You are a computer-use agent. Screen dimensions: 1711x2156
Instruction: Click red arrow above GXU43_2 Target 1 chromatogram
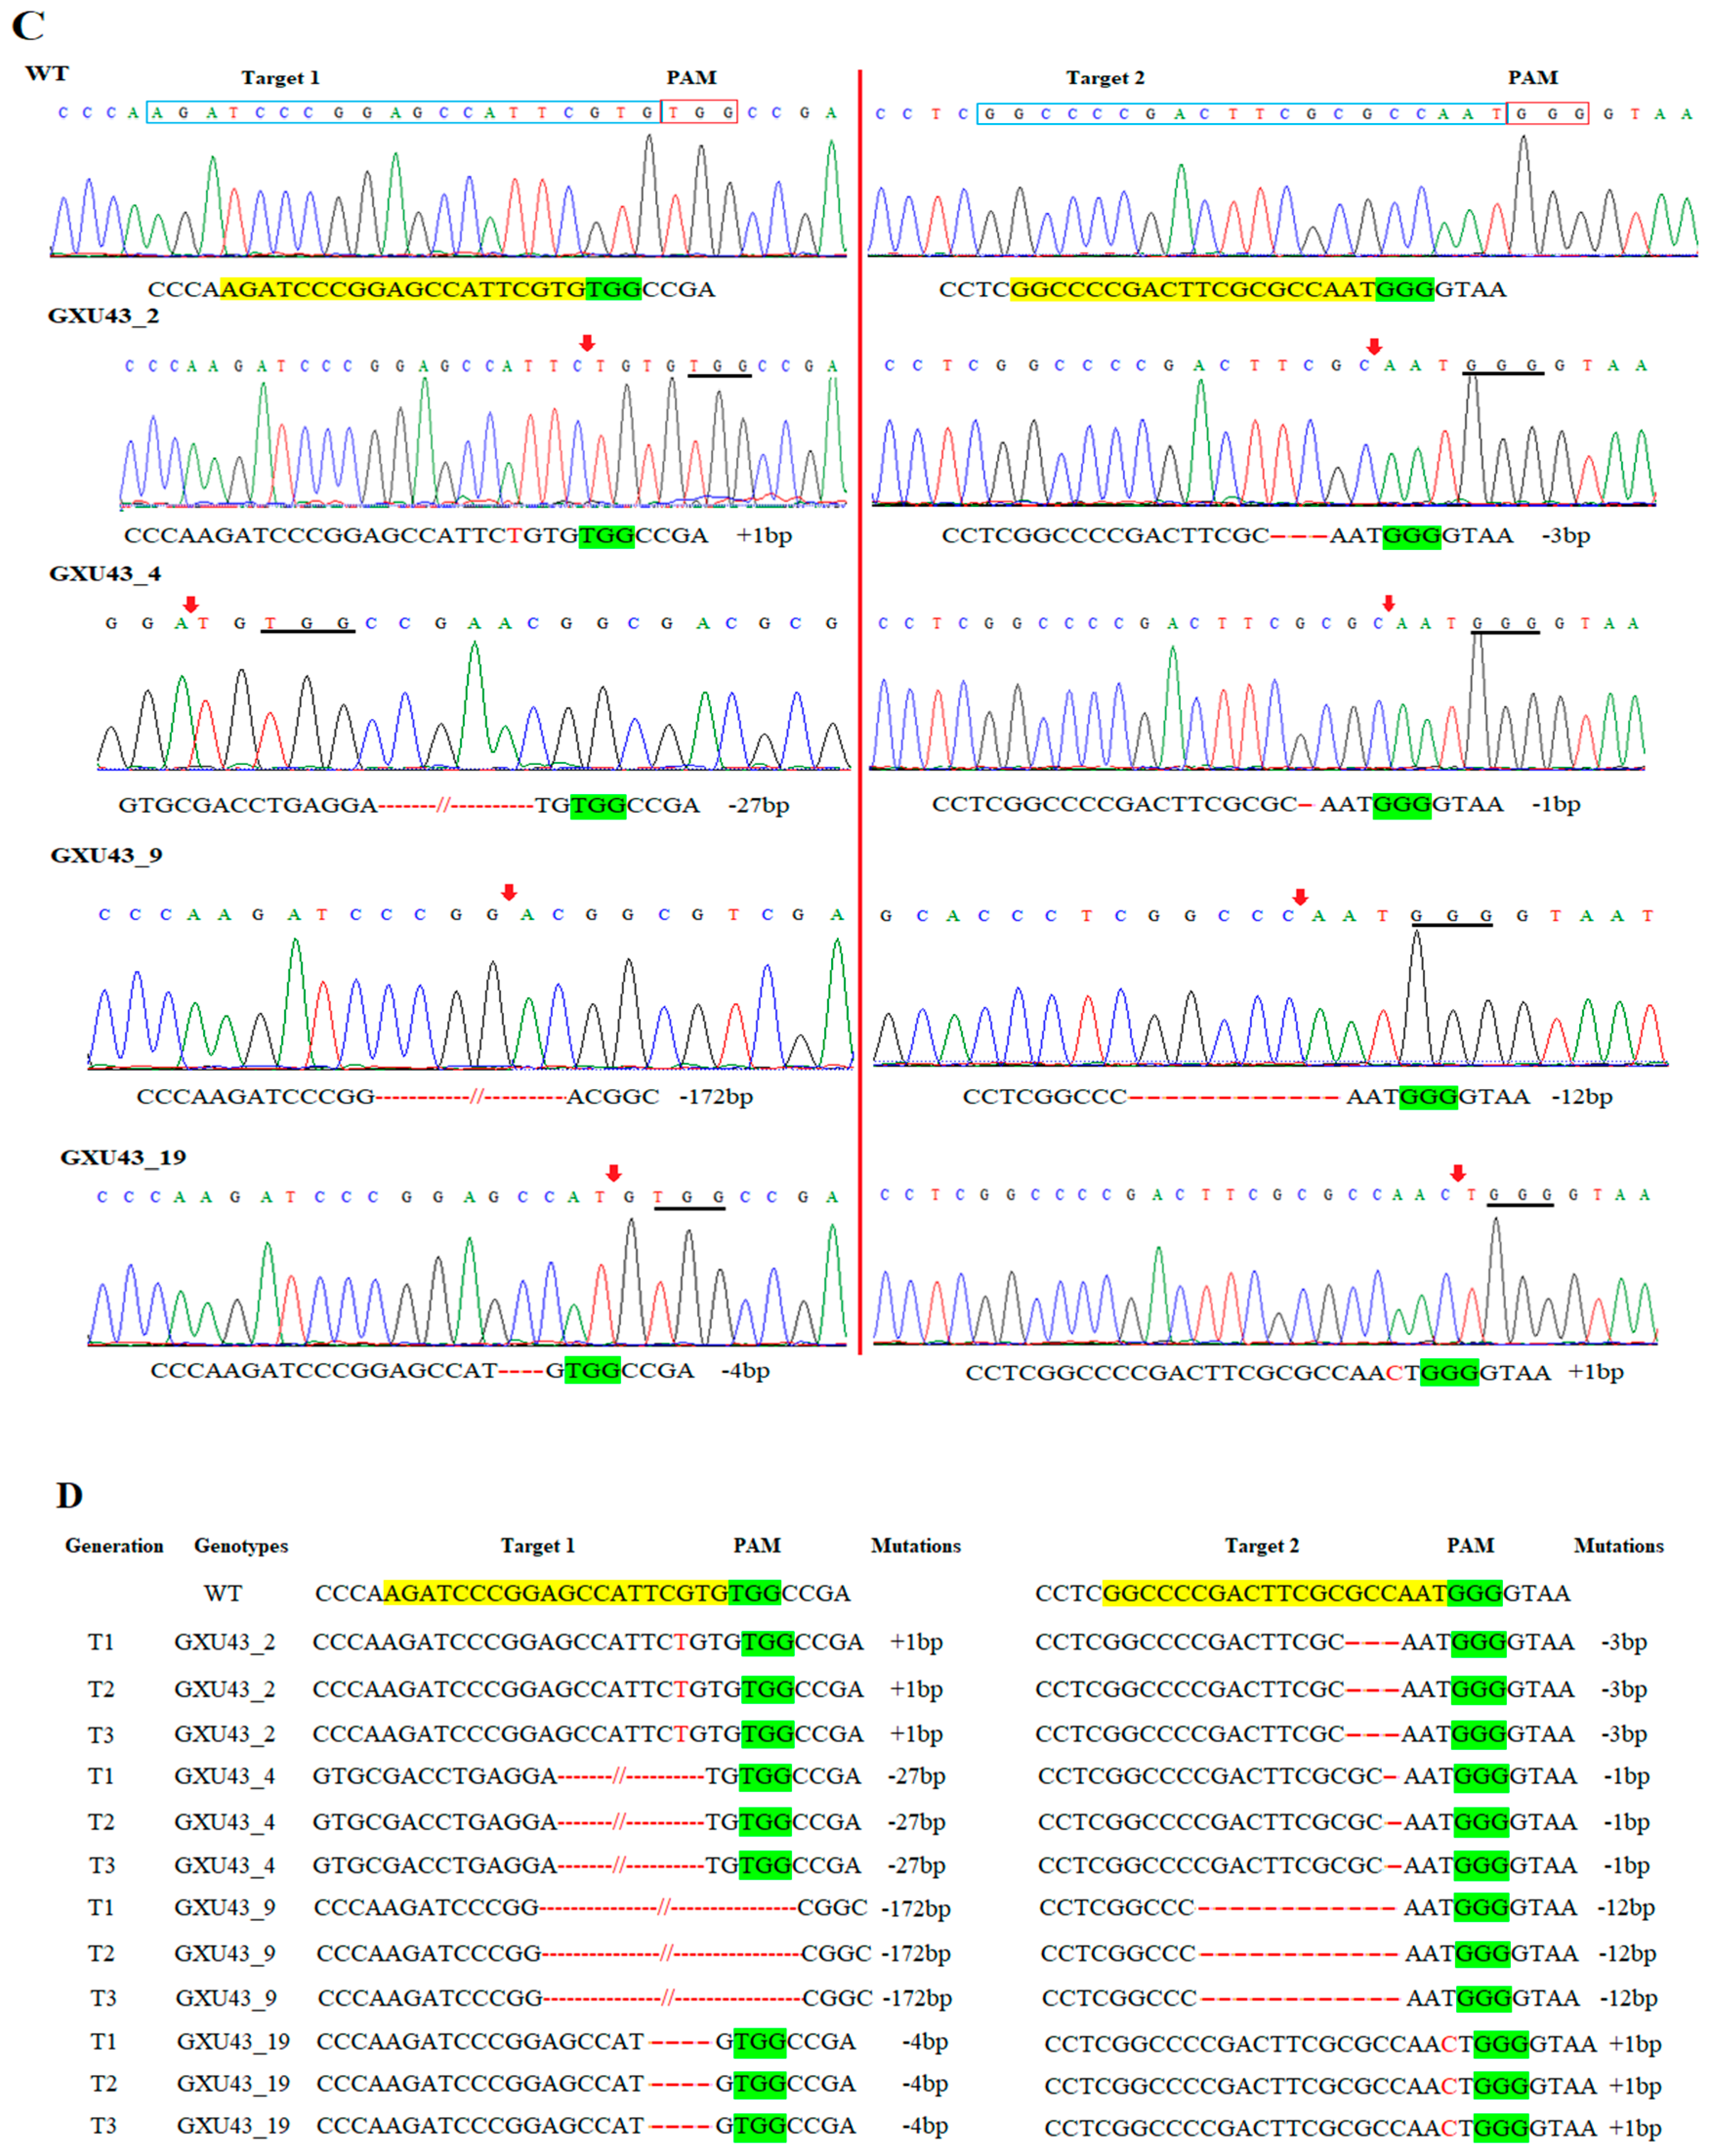pos(587,343)
